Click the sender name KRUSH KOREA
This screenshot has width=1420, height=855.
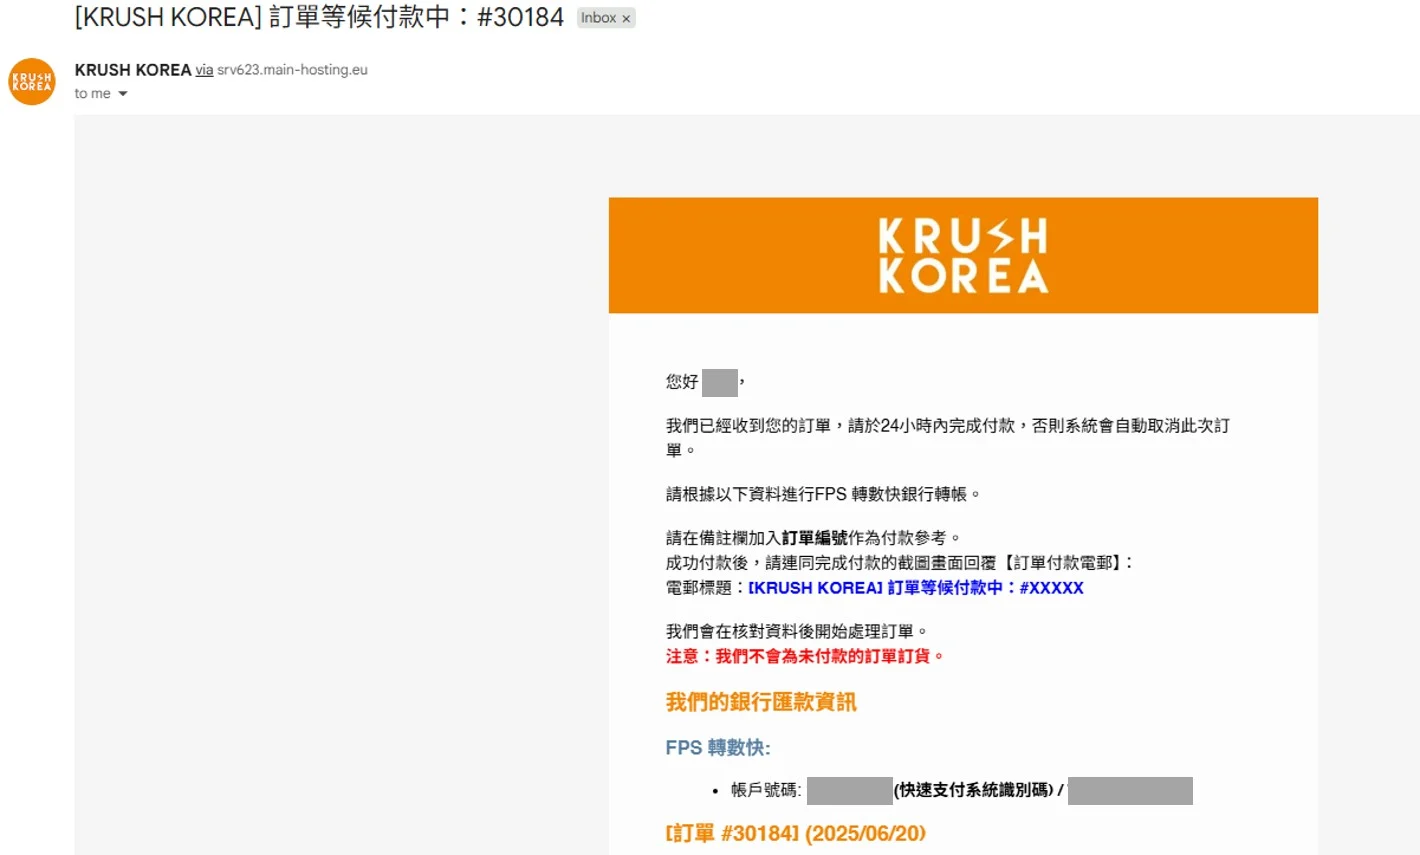[132, 70]
